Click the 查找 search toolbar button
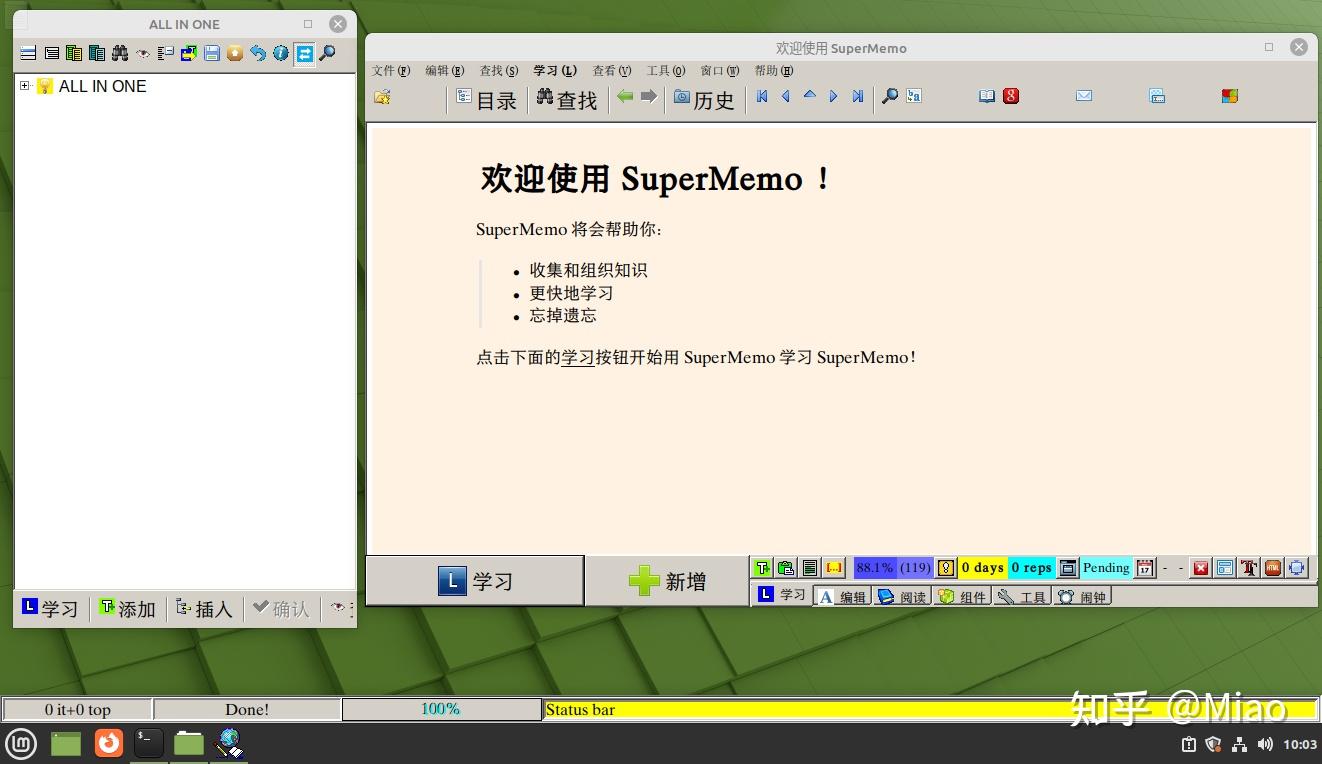 pyautogui.click(x=567, y=99)
